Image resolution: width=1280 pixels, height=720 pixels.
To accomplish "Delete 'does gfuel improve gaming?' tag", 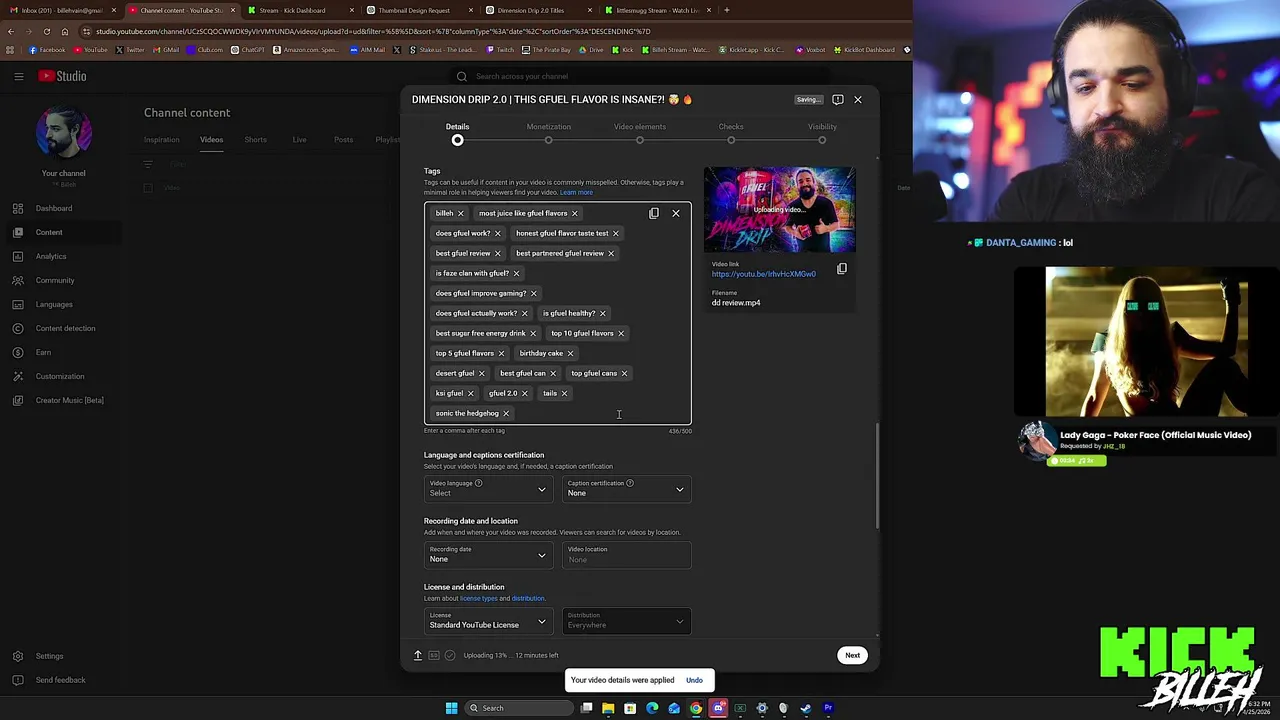I will click(533, 293).
